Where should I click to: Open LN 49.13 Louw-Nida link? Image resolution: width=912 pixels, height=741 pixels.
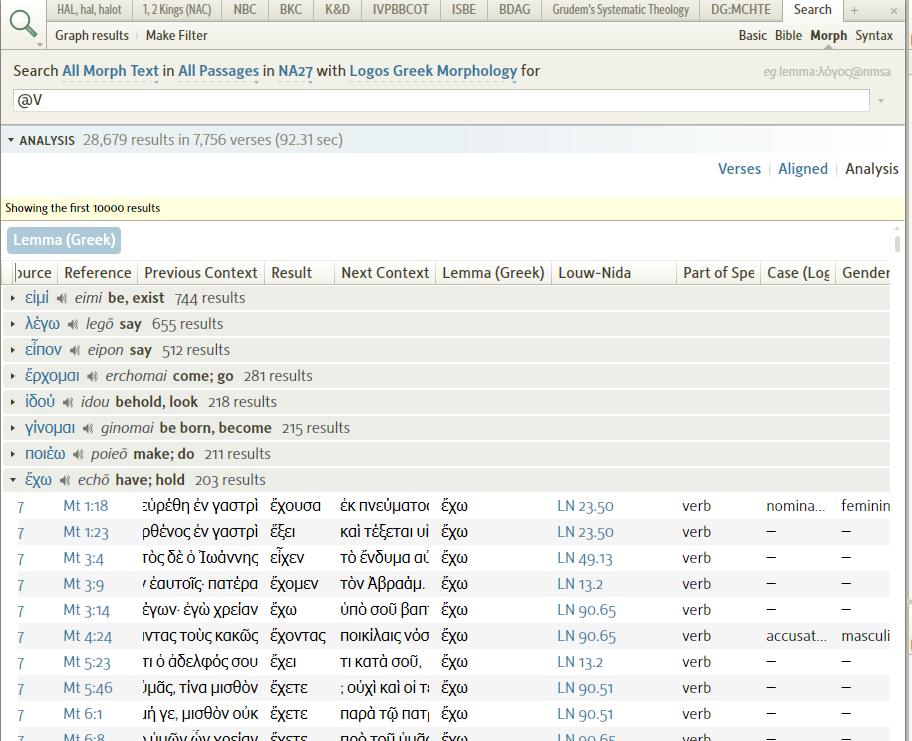[x=585, y=558]
